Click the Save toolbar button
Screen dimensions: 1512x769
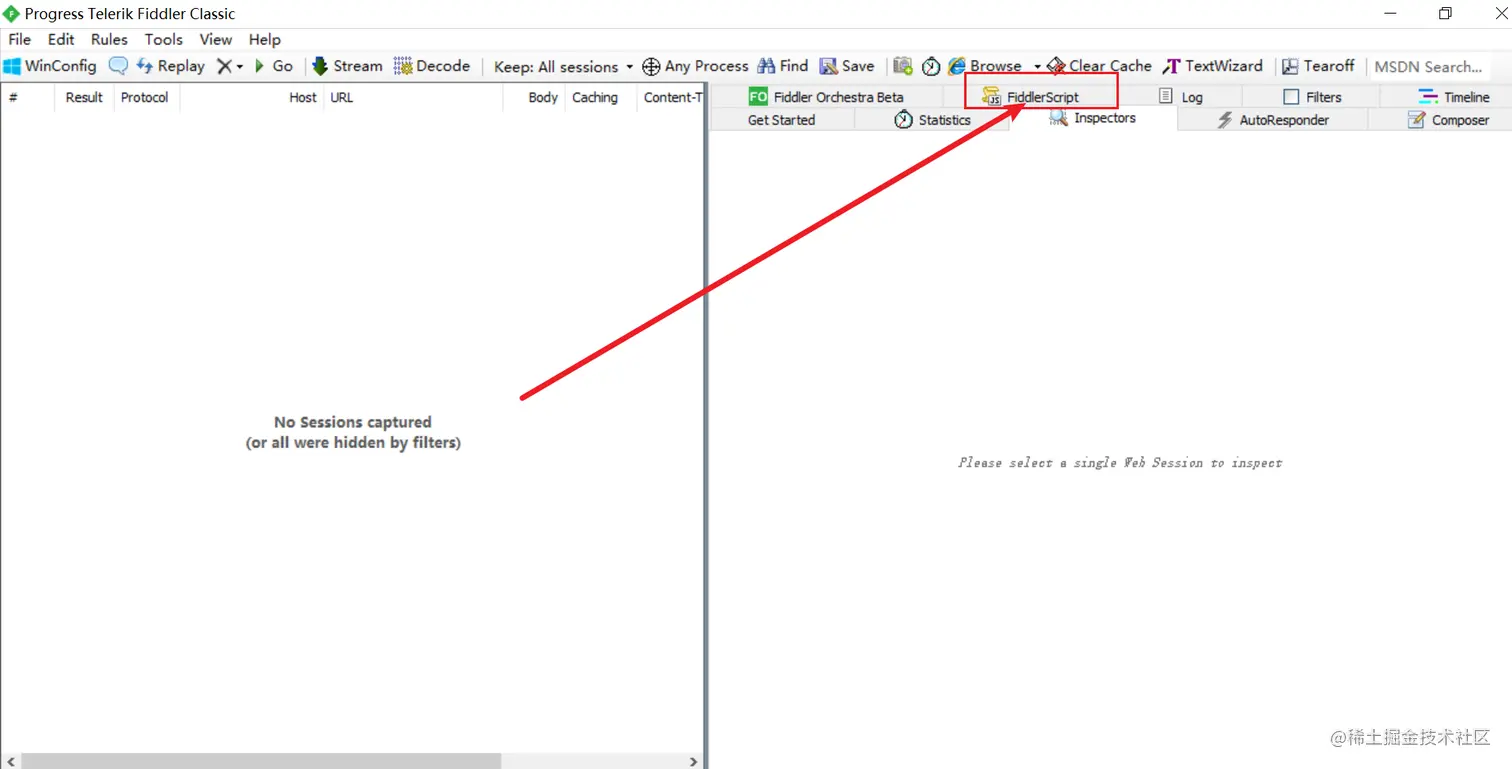pyautogui.click(x=847, y=66)
